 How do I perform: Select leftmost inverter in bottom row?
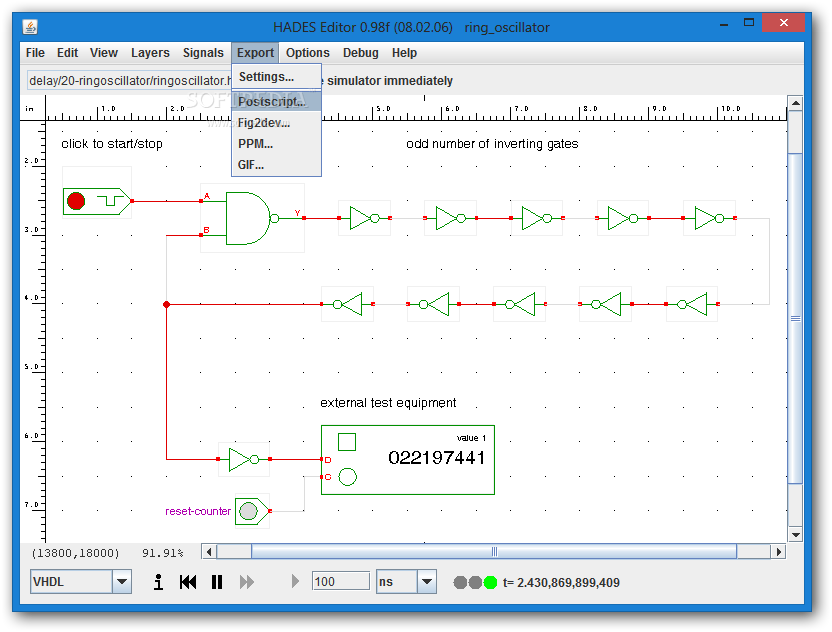click(x=348, y=304)
